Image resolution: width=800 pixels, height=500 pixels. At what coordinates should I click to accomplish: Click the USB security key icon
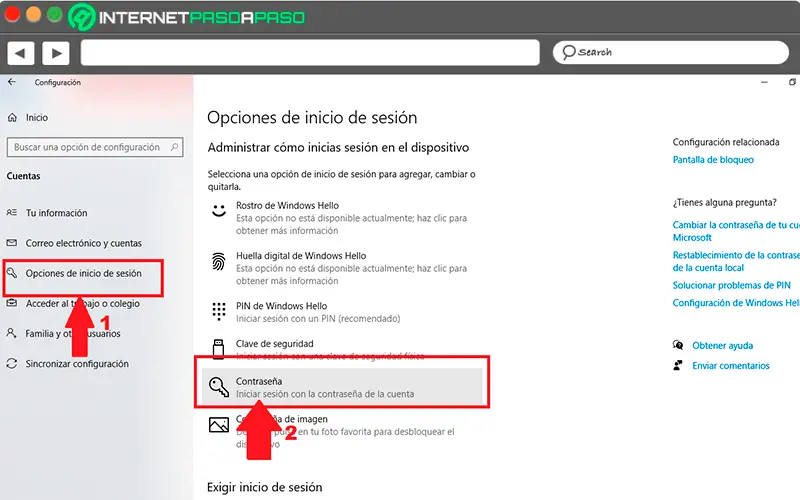[218, 349]
